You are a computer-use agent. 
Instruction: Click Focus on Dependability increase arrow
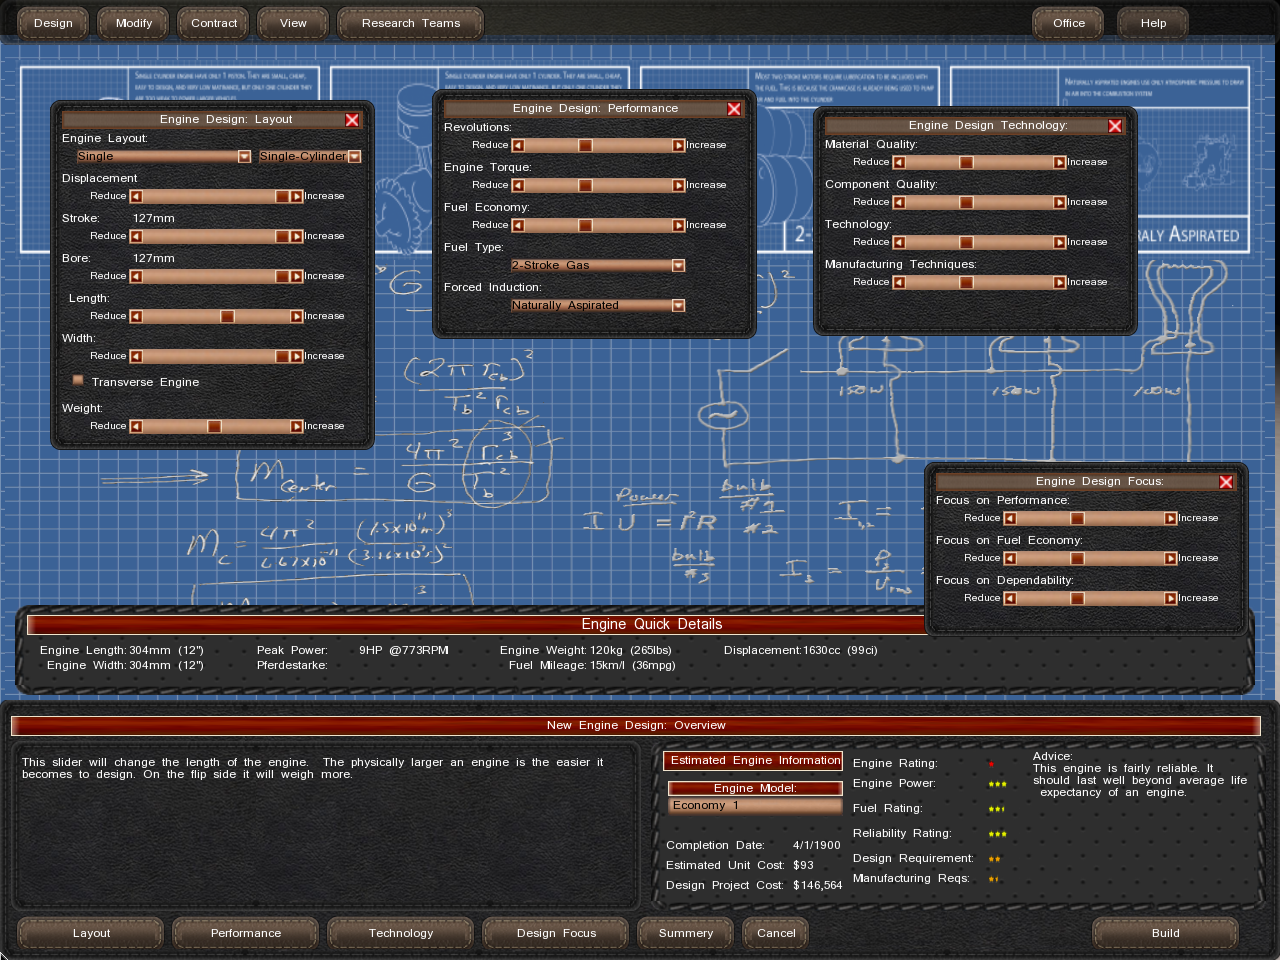point(1171,598)
